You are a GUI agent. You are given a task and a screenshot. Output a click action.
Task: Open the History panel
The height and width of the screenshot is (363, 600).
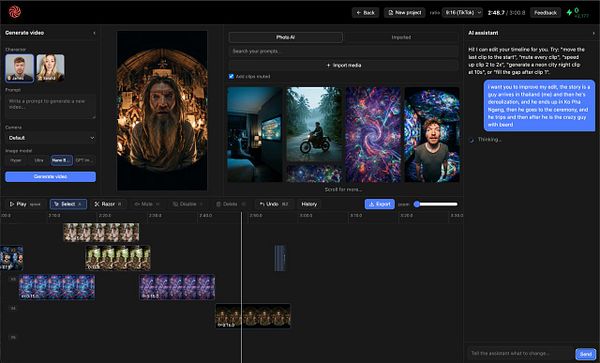tap(309, 204)
